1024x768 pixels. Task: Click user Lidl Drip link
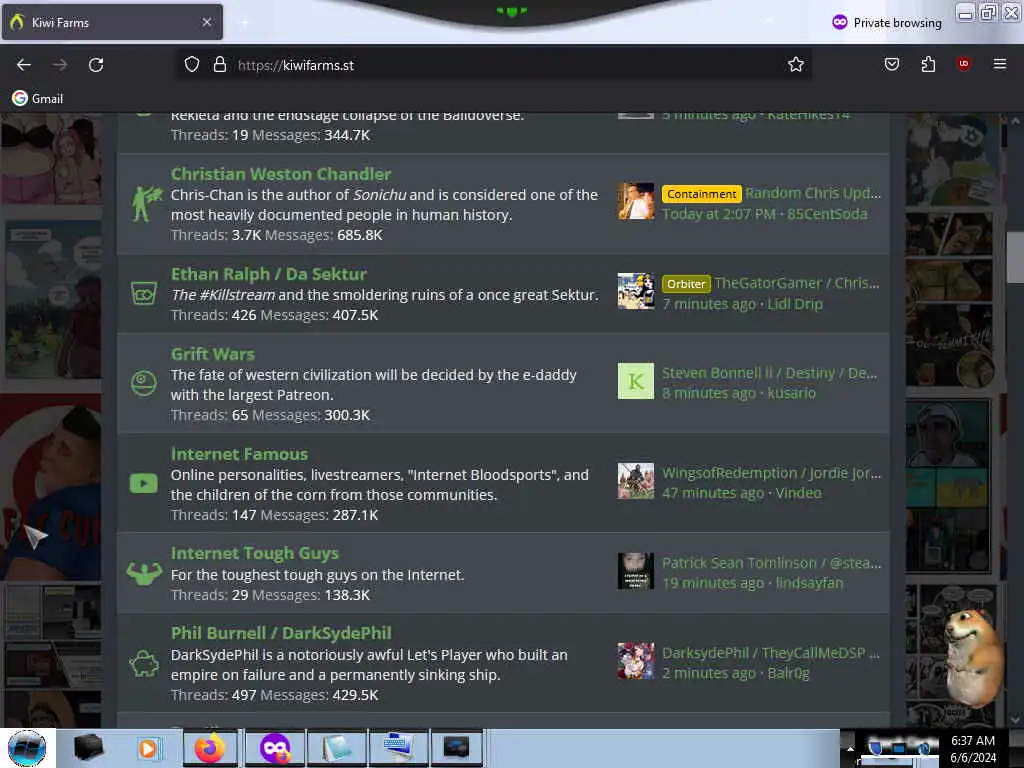[795, 304]
